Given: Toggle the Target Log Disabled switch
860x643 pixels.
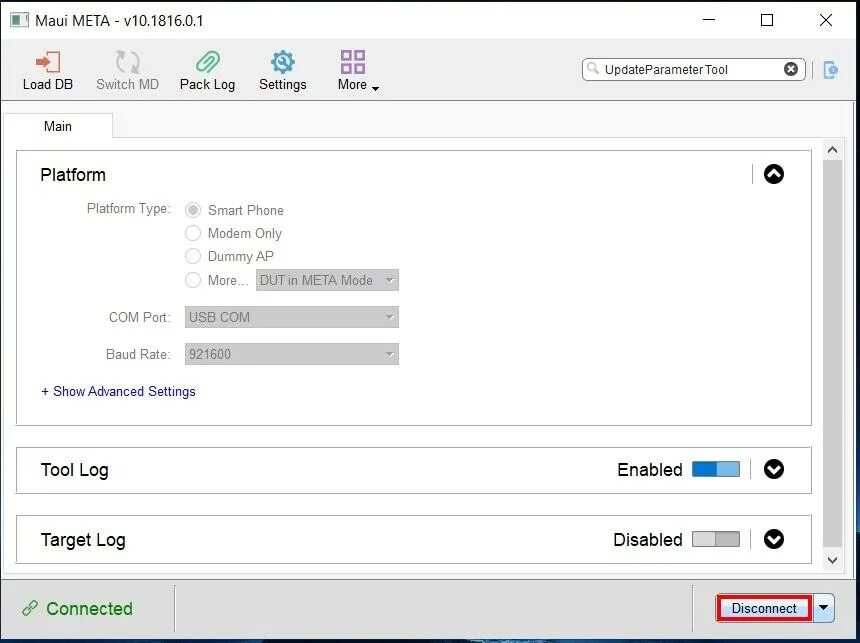Looking at the screenshot, I should tap(716, 539).
